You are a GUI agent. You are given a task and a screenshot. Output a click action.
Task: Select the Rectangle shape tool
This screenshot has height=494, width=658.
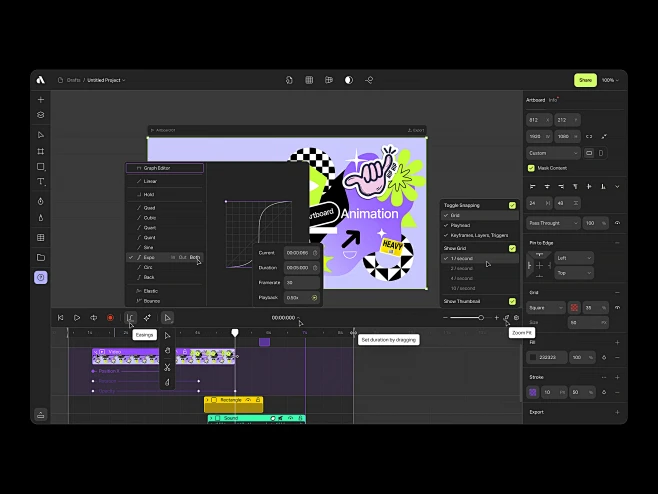click(x=41, y=166)
